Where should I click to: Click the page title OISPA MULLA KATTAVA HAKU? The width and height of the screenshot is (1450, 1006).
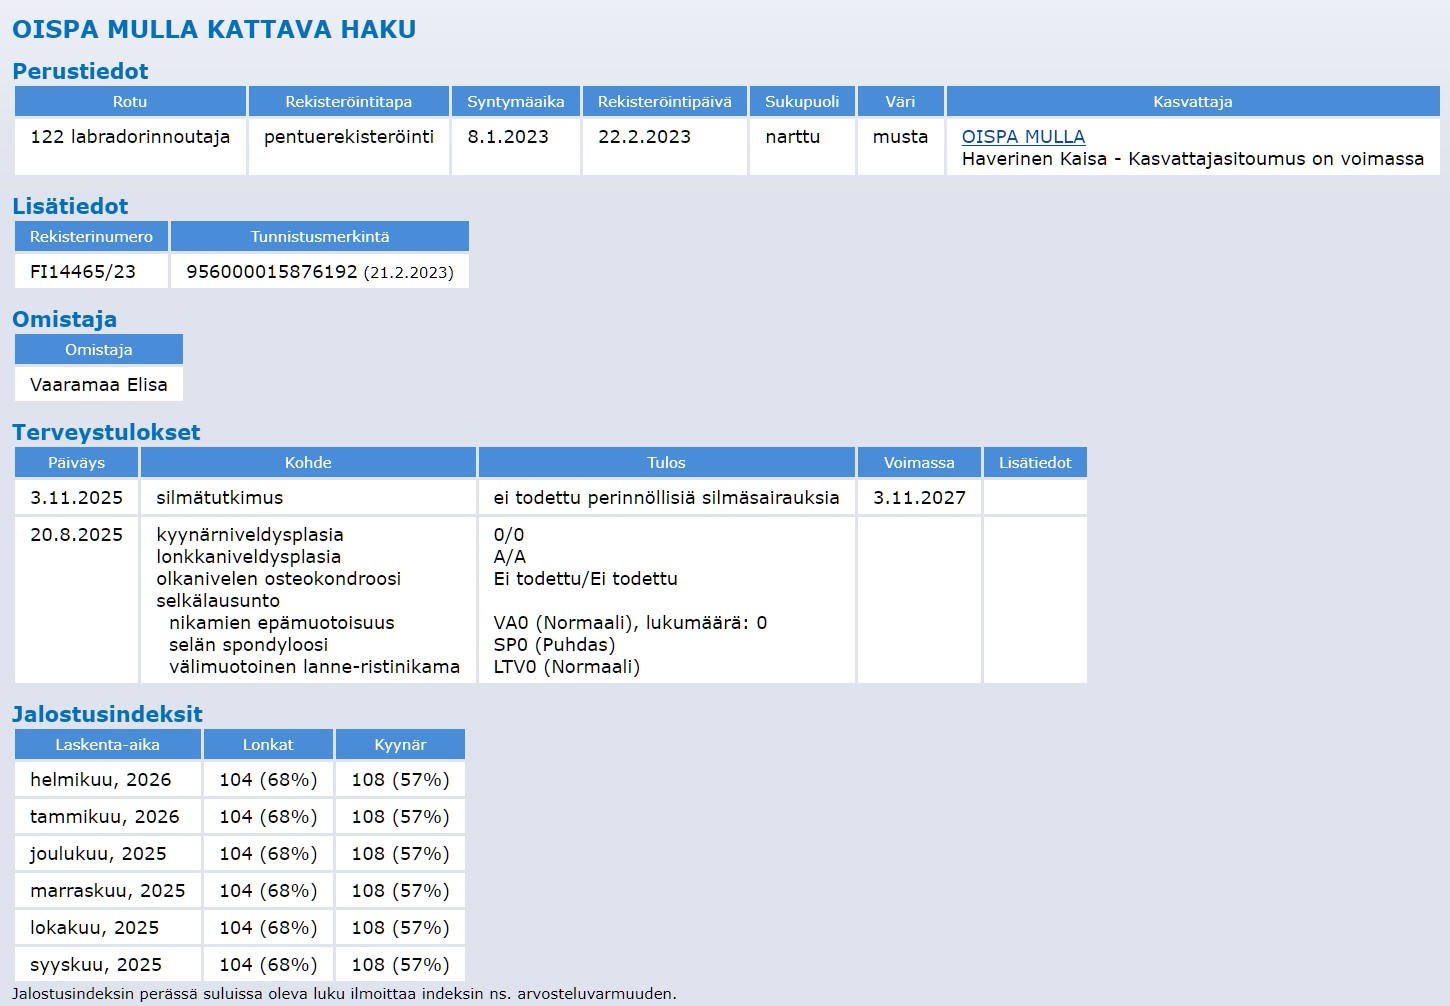(x=214, y=30)
